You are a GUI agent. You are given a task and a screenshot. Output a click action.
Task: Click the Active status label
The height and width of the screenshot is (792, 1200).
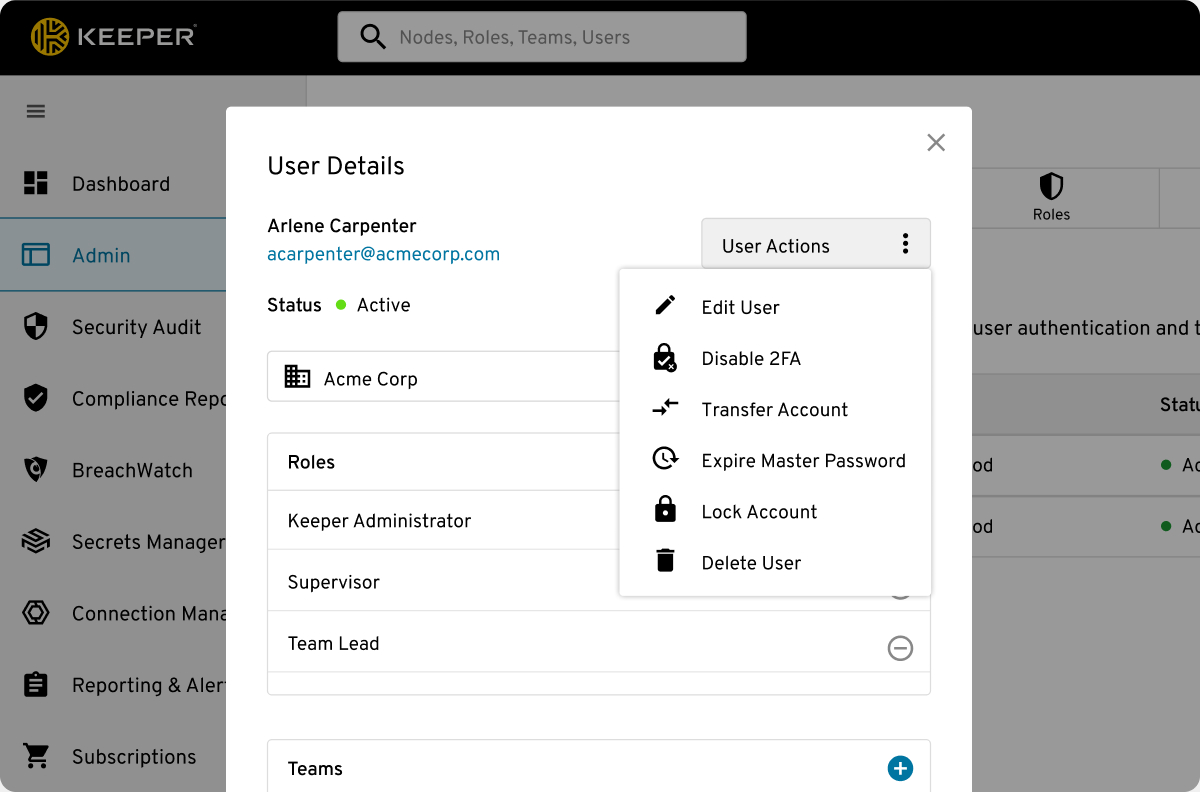(x=383, y=305)
